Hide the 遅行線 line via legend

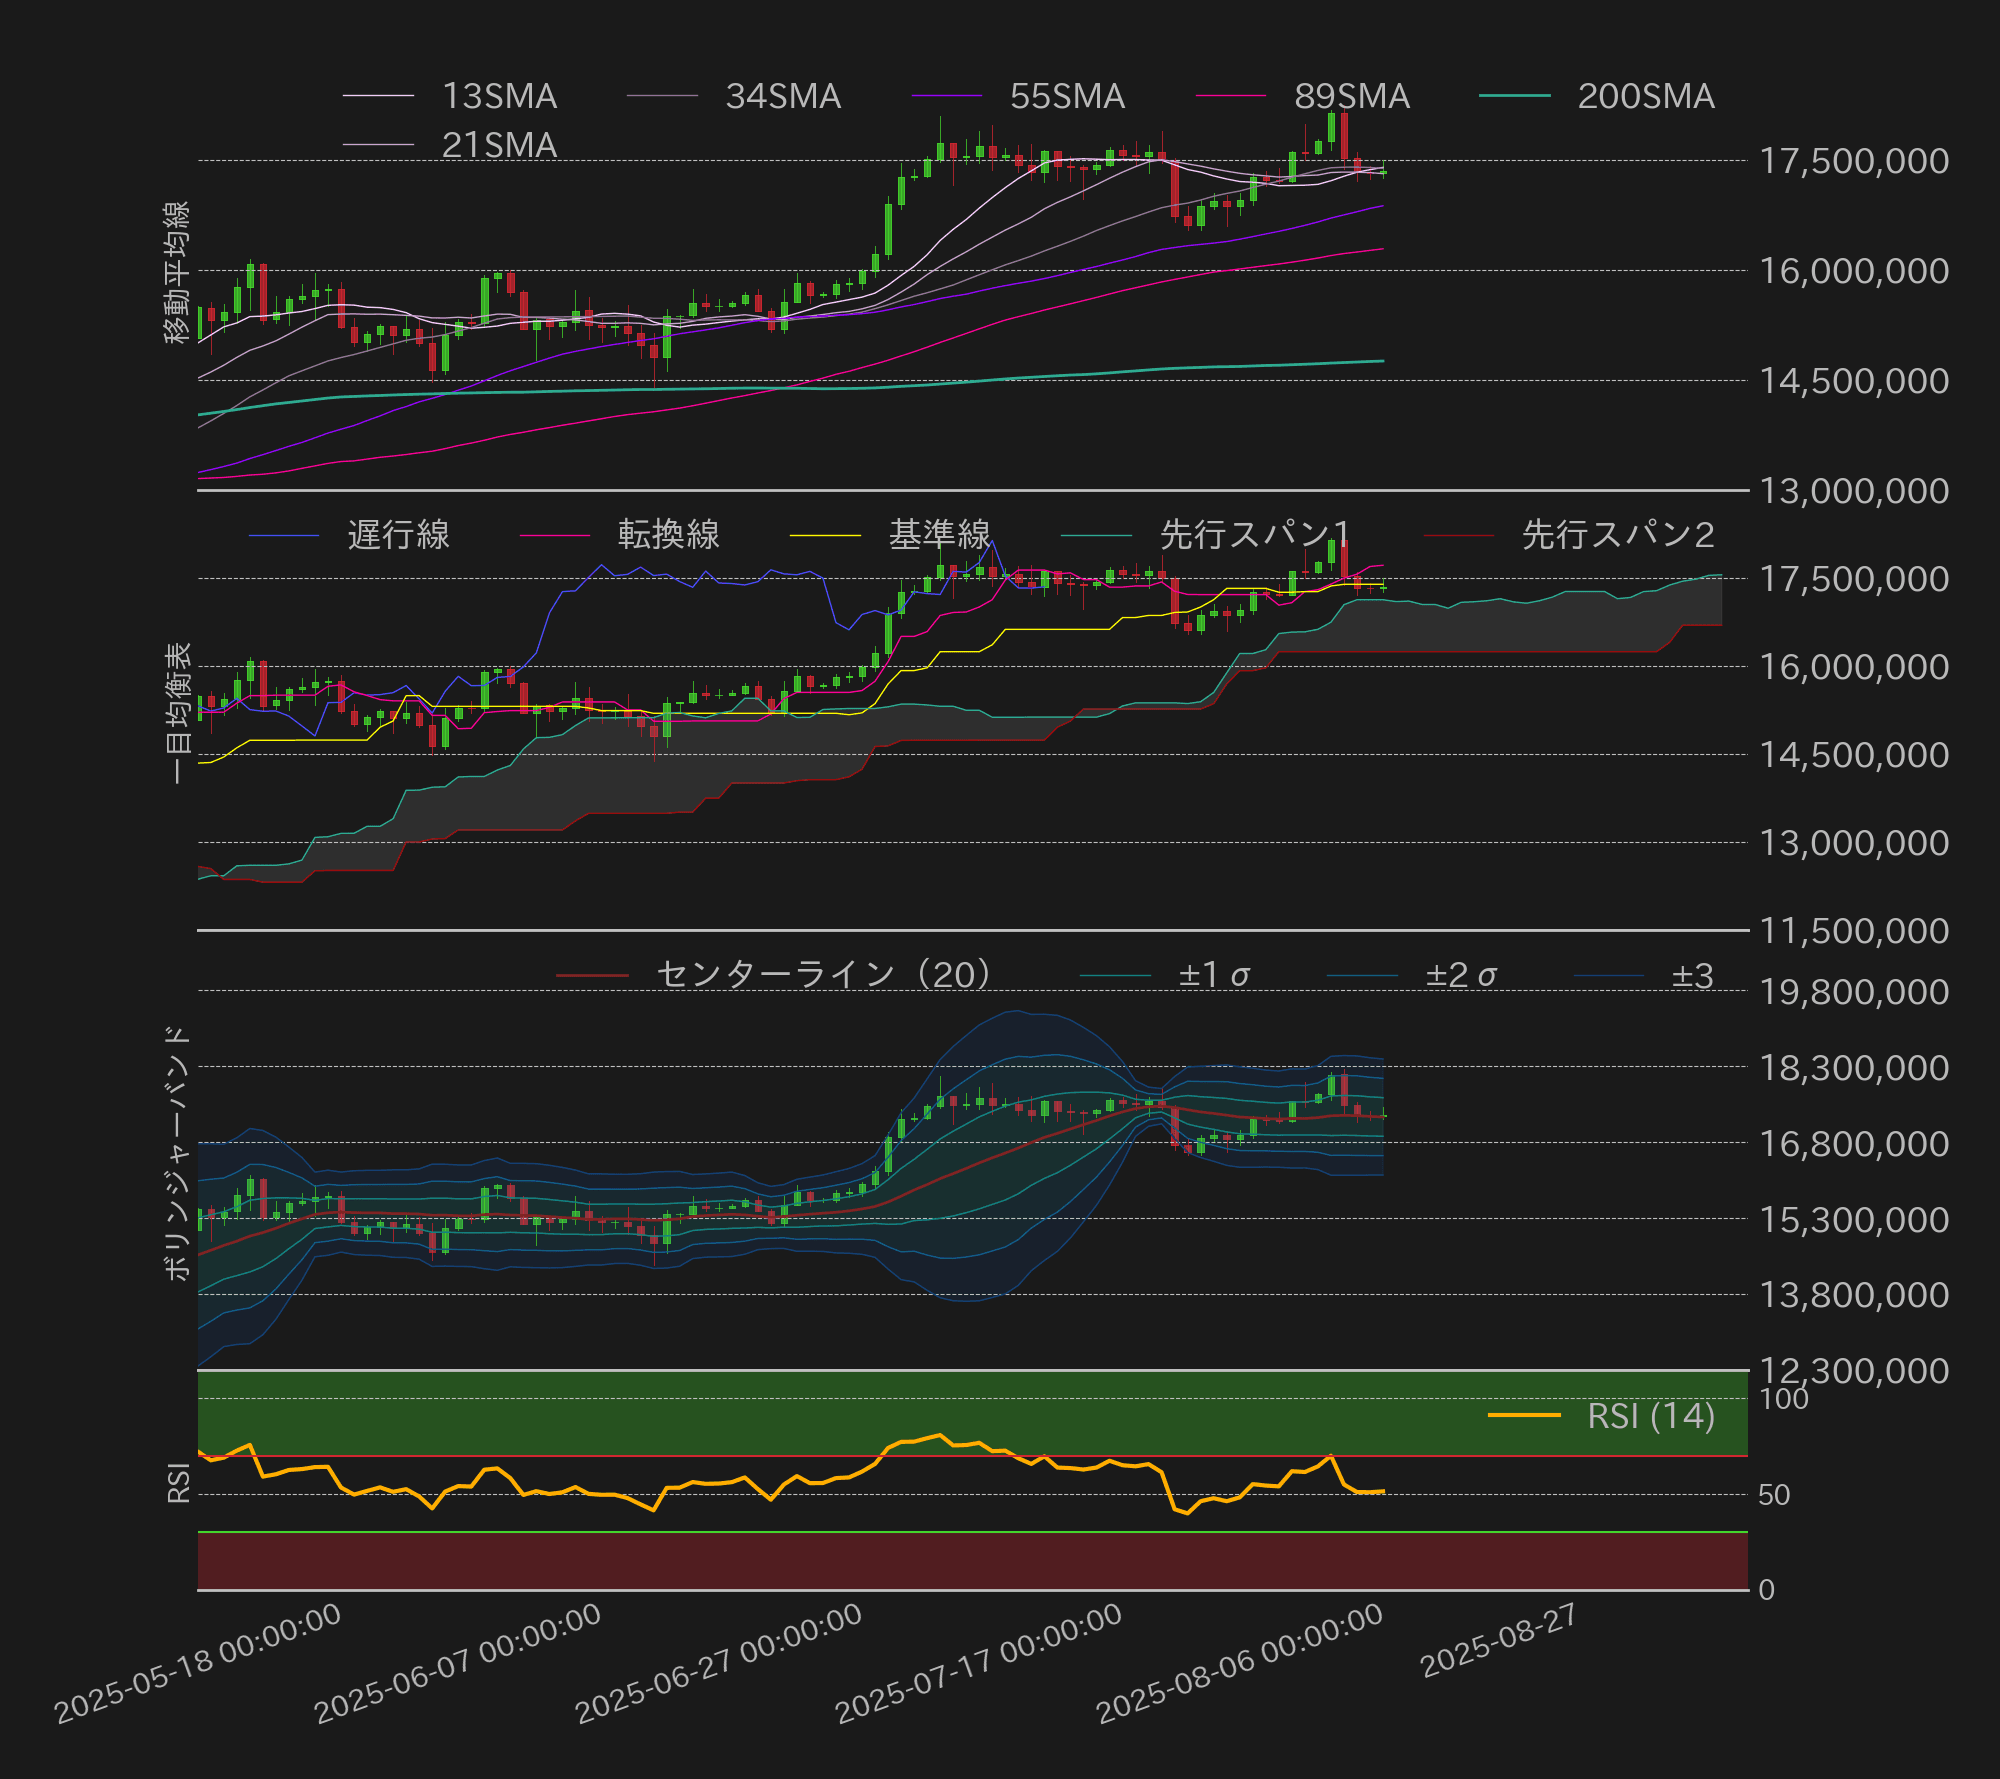pos(398,535)
